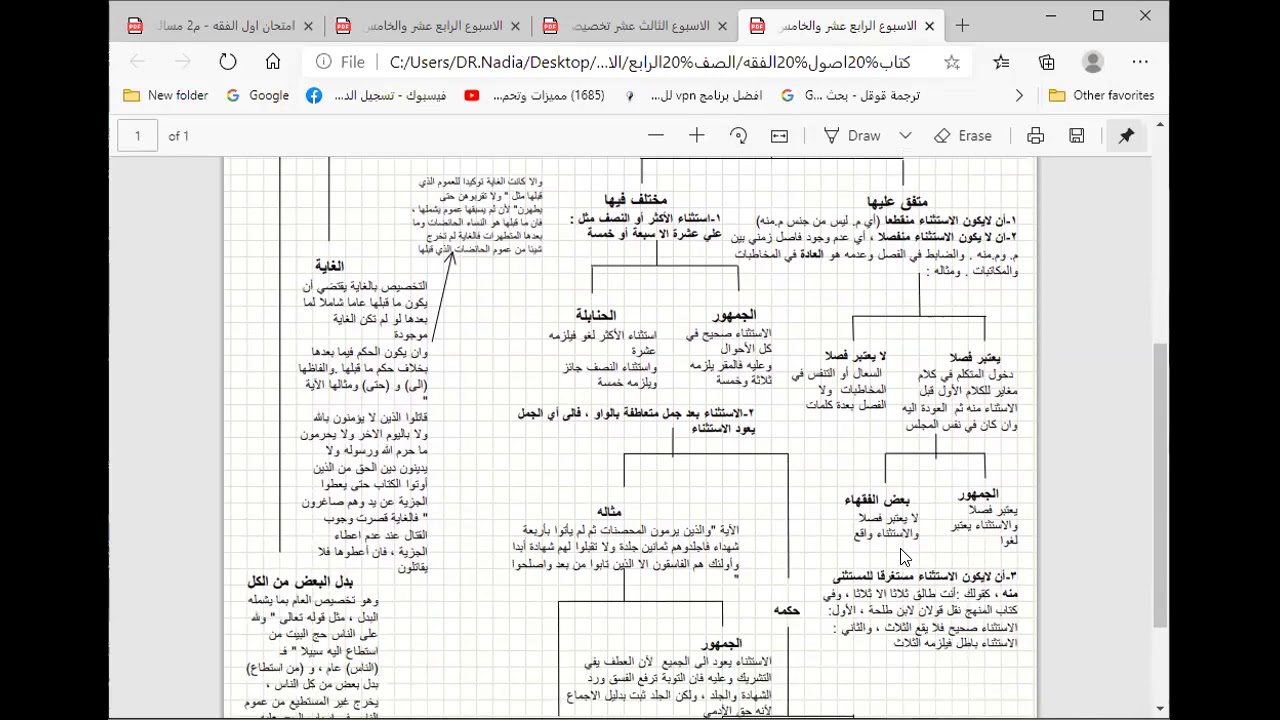The image size is (1280, 720).
Task: Click the browser Back arrow
Action: pos(137,62)
